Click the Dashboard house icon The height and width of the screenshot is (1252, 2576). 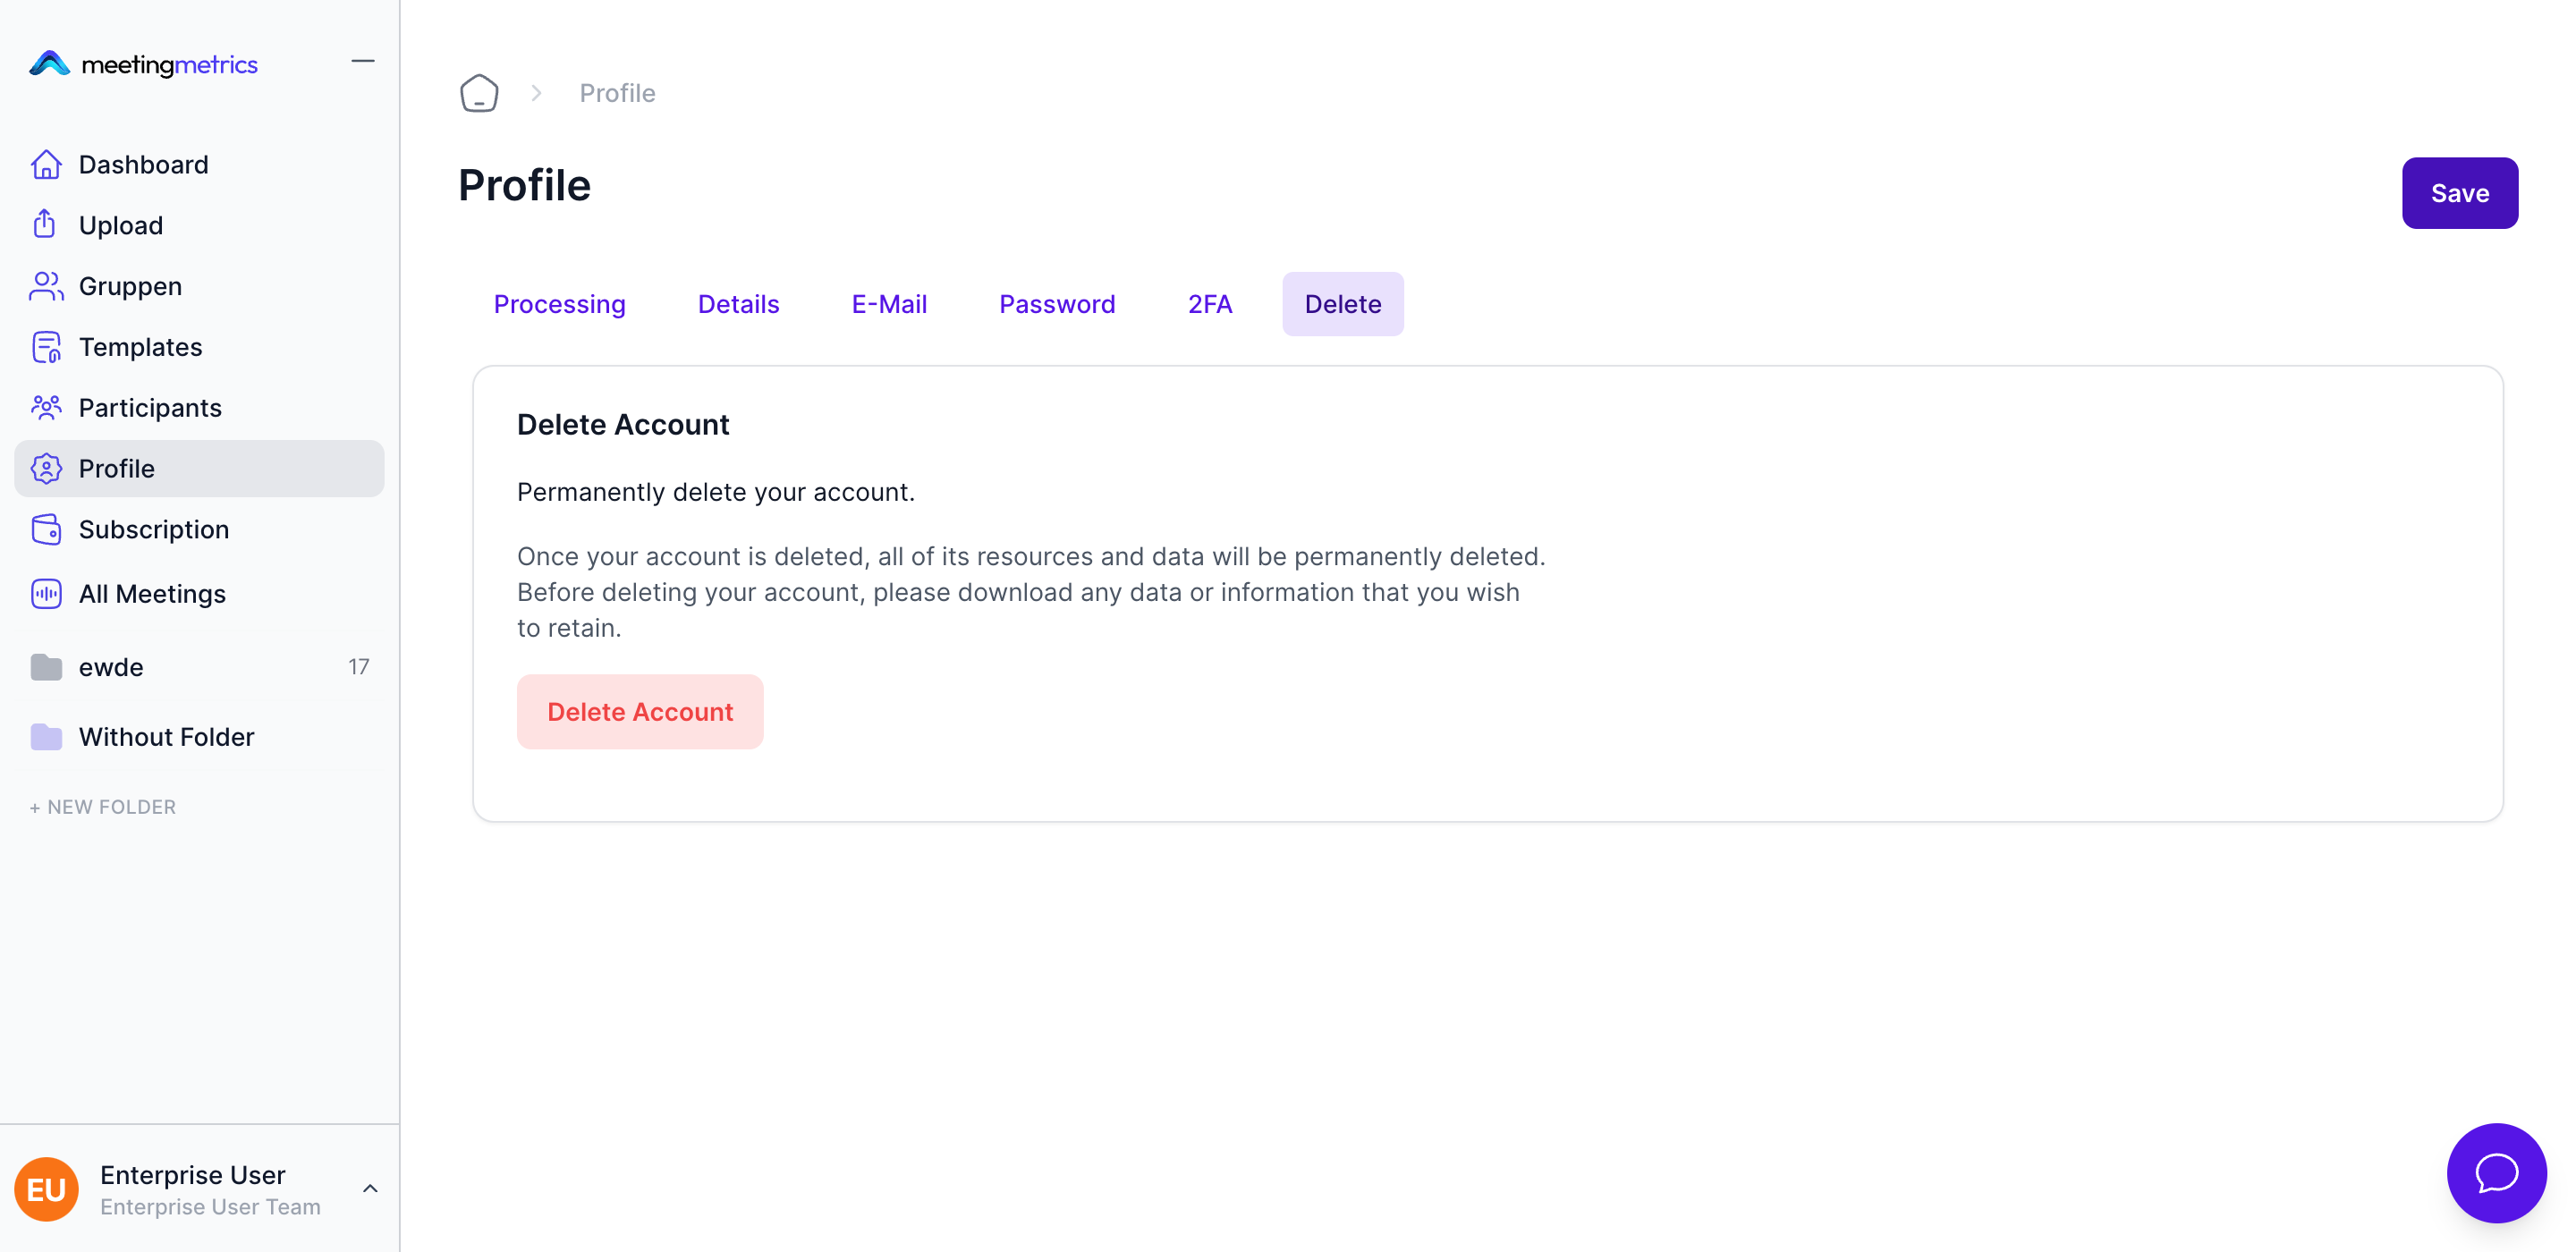[46, 164]
